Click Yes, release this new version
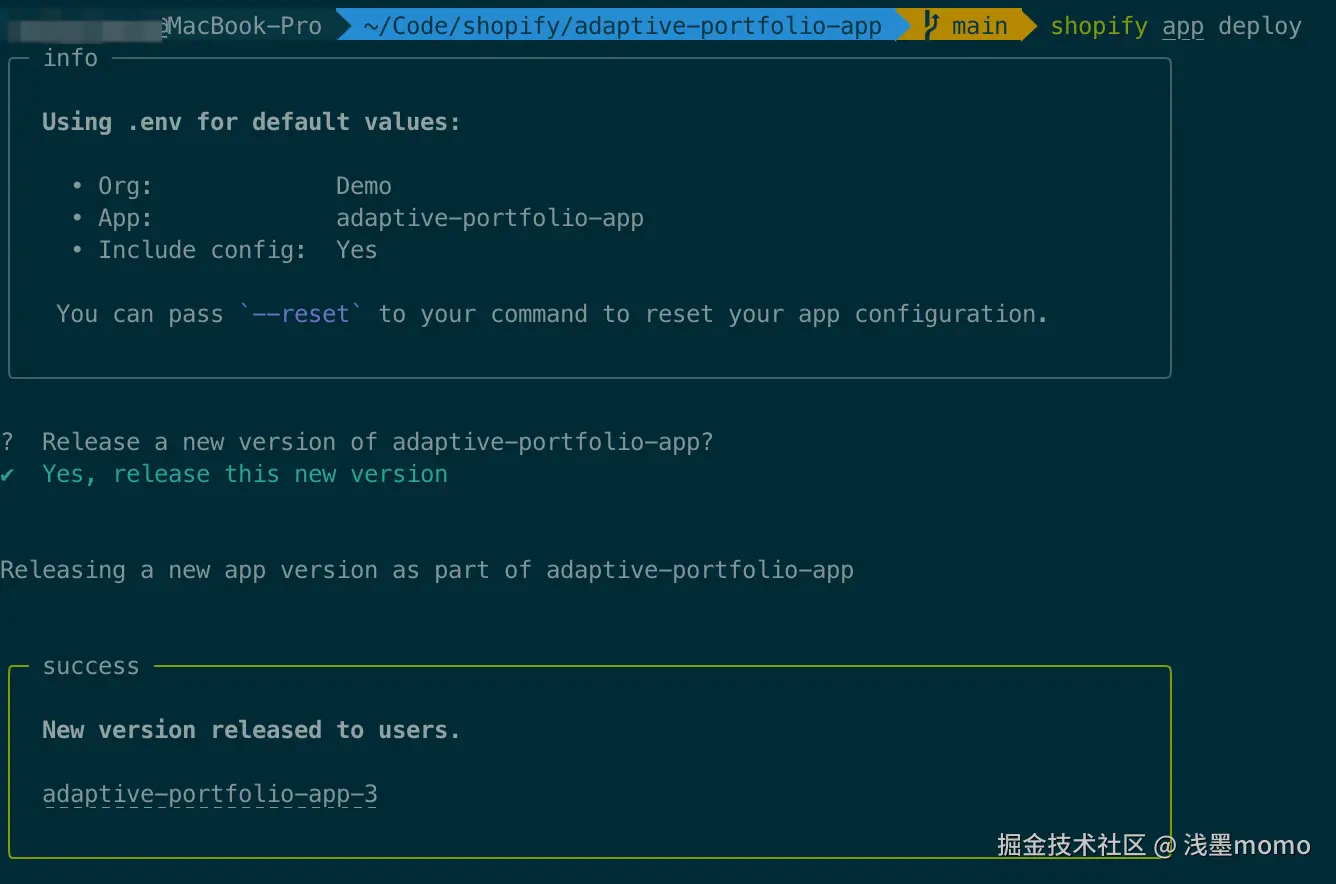 [245, 474]
